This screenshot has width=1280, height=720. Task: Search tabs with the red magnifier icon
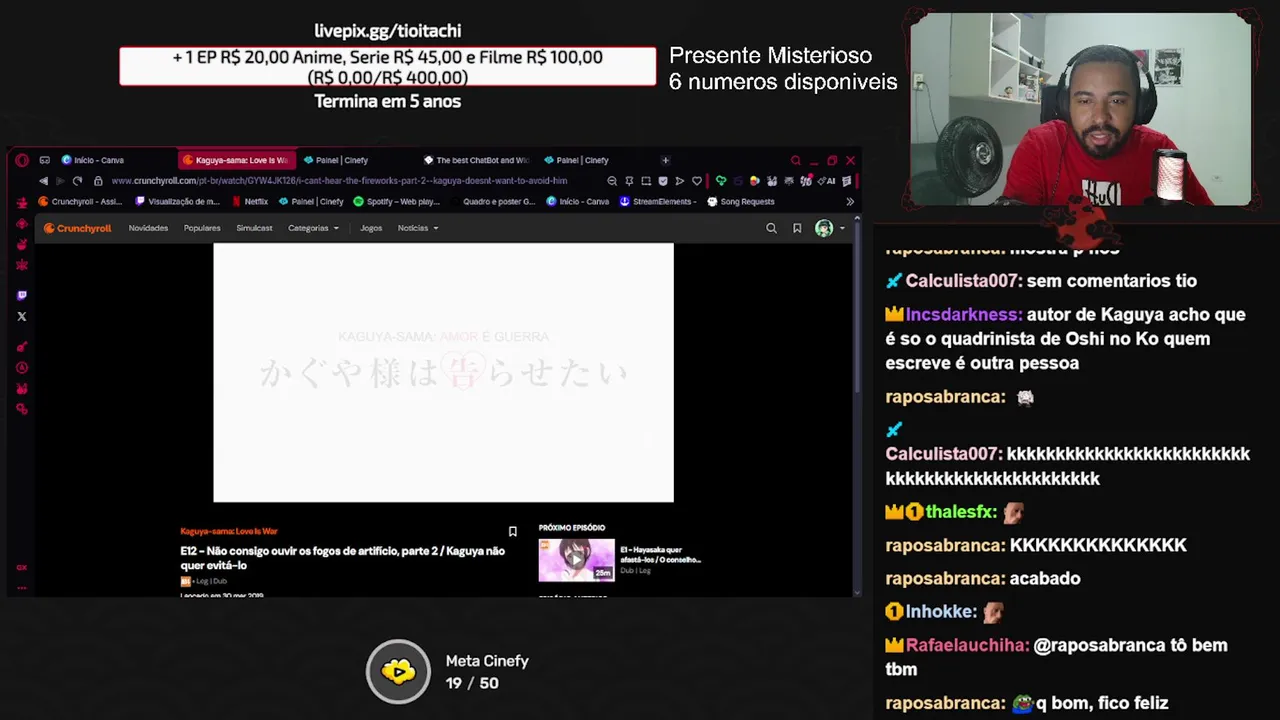point(796,160)
